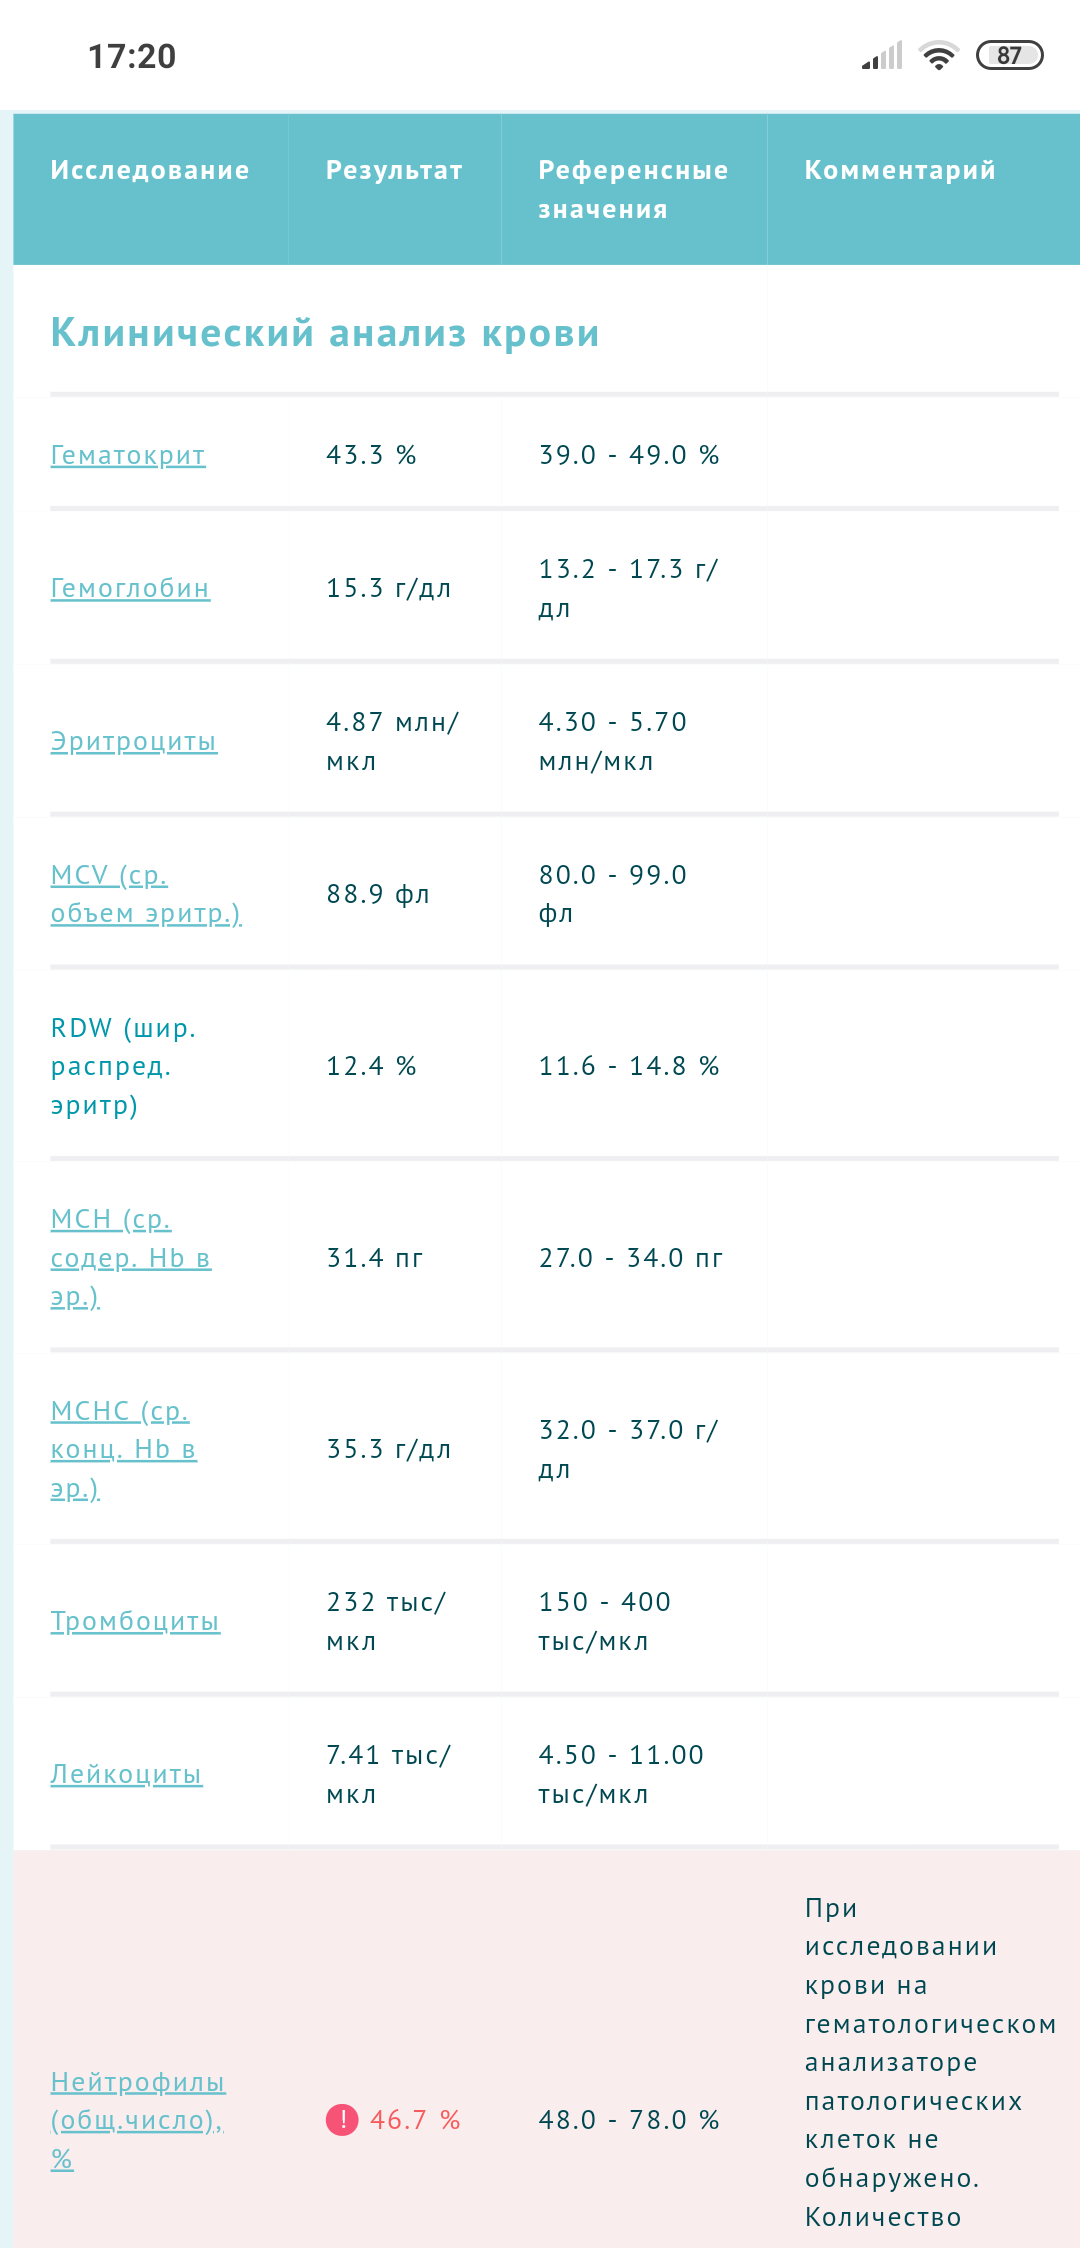Tap the battery indicator showing 87

(x=1009, y=55)
